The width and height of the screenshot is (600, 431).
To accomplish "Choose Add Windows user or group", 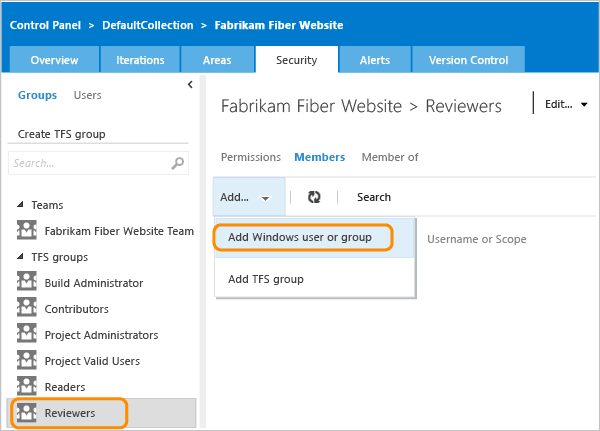I will (300, 238).
